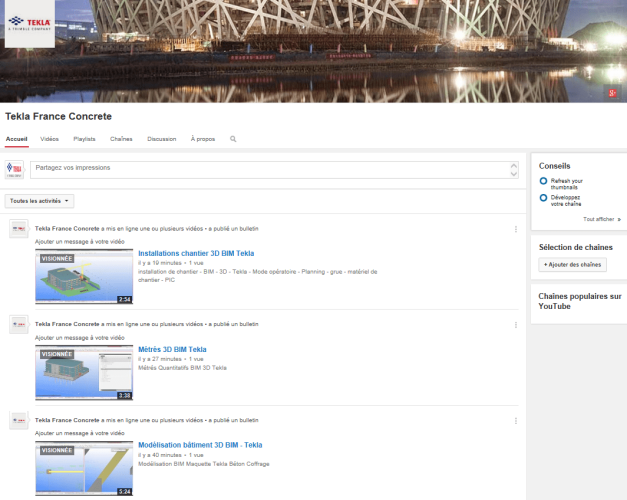Open Modélisation bâtiment 3D BIM - Tekla link

(200, 445)
